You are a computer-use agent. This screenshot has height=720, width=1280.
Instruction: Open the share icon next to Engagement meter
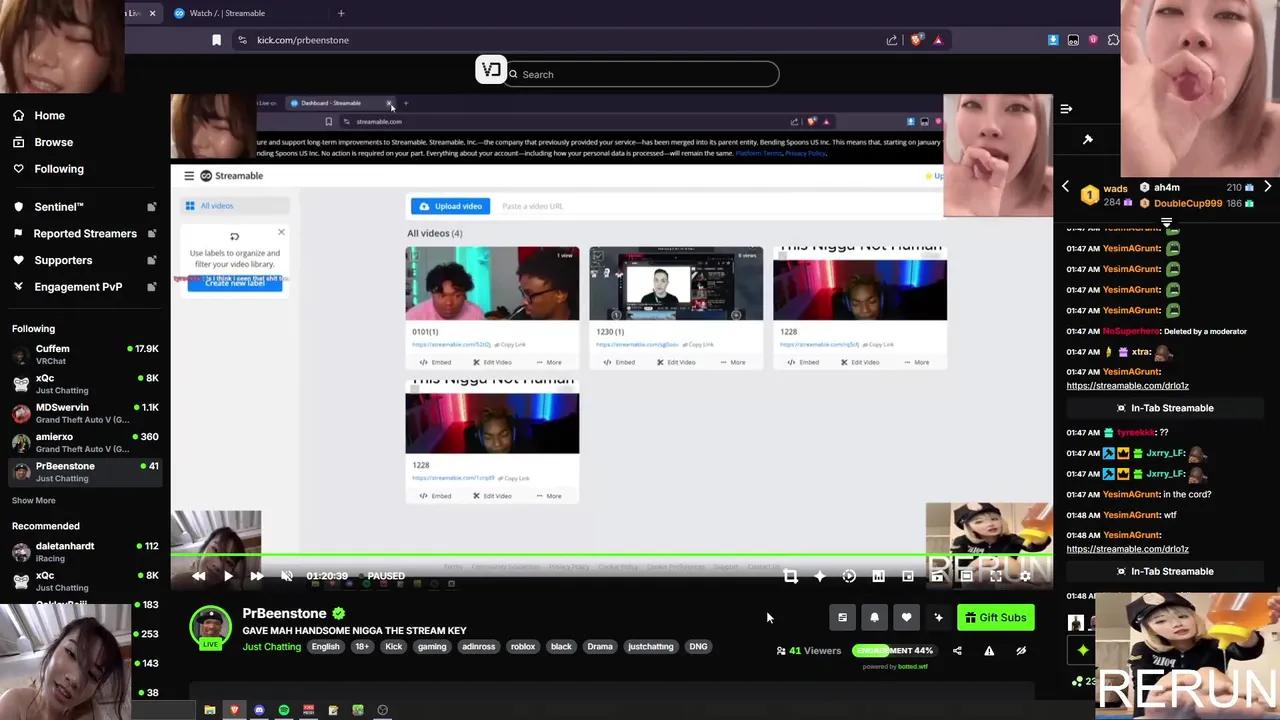coord(957,650)
